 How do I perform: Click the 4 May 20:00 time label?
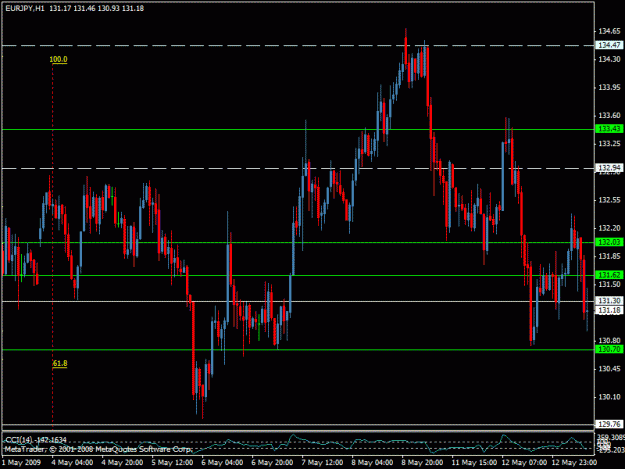coord(122,463)
